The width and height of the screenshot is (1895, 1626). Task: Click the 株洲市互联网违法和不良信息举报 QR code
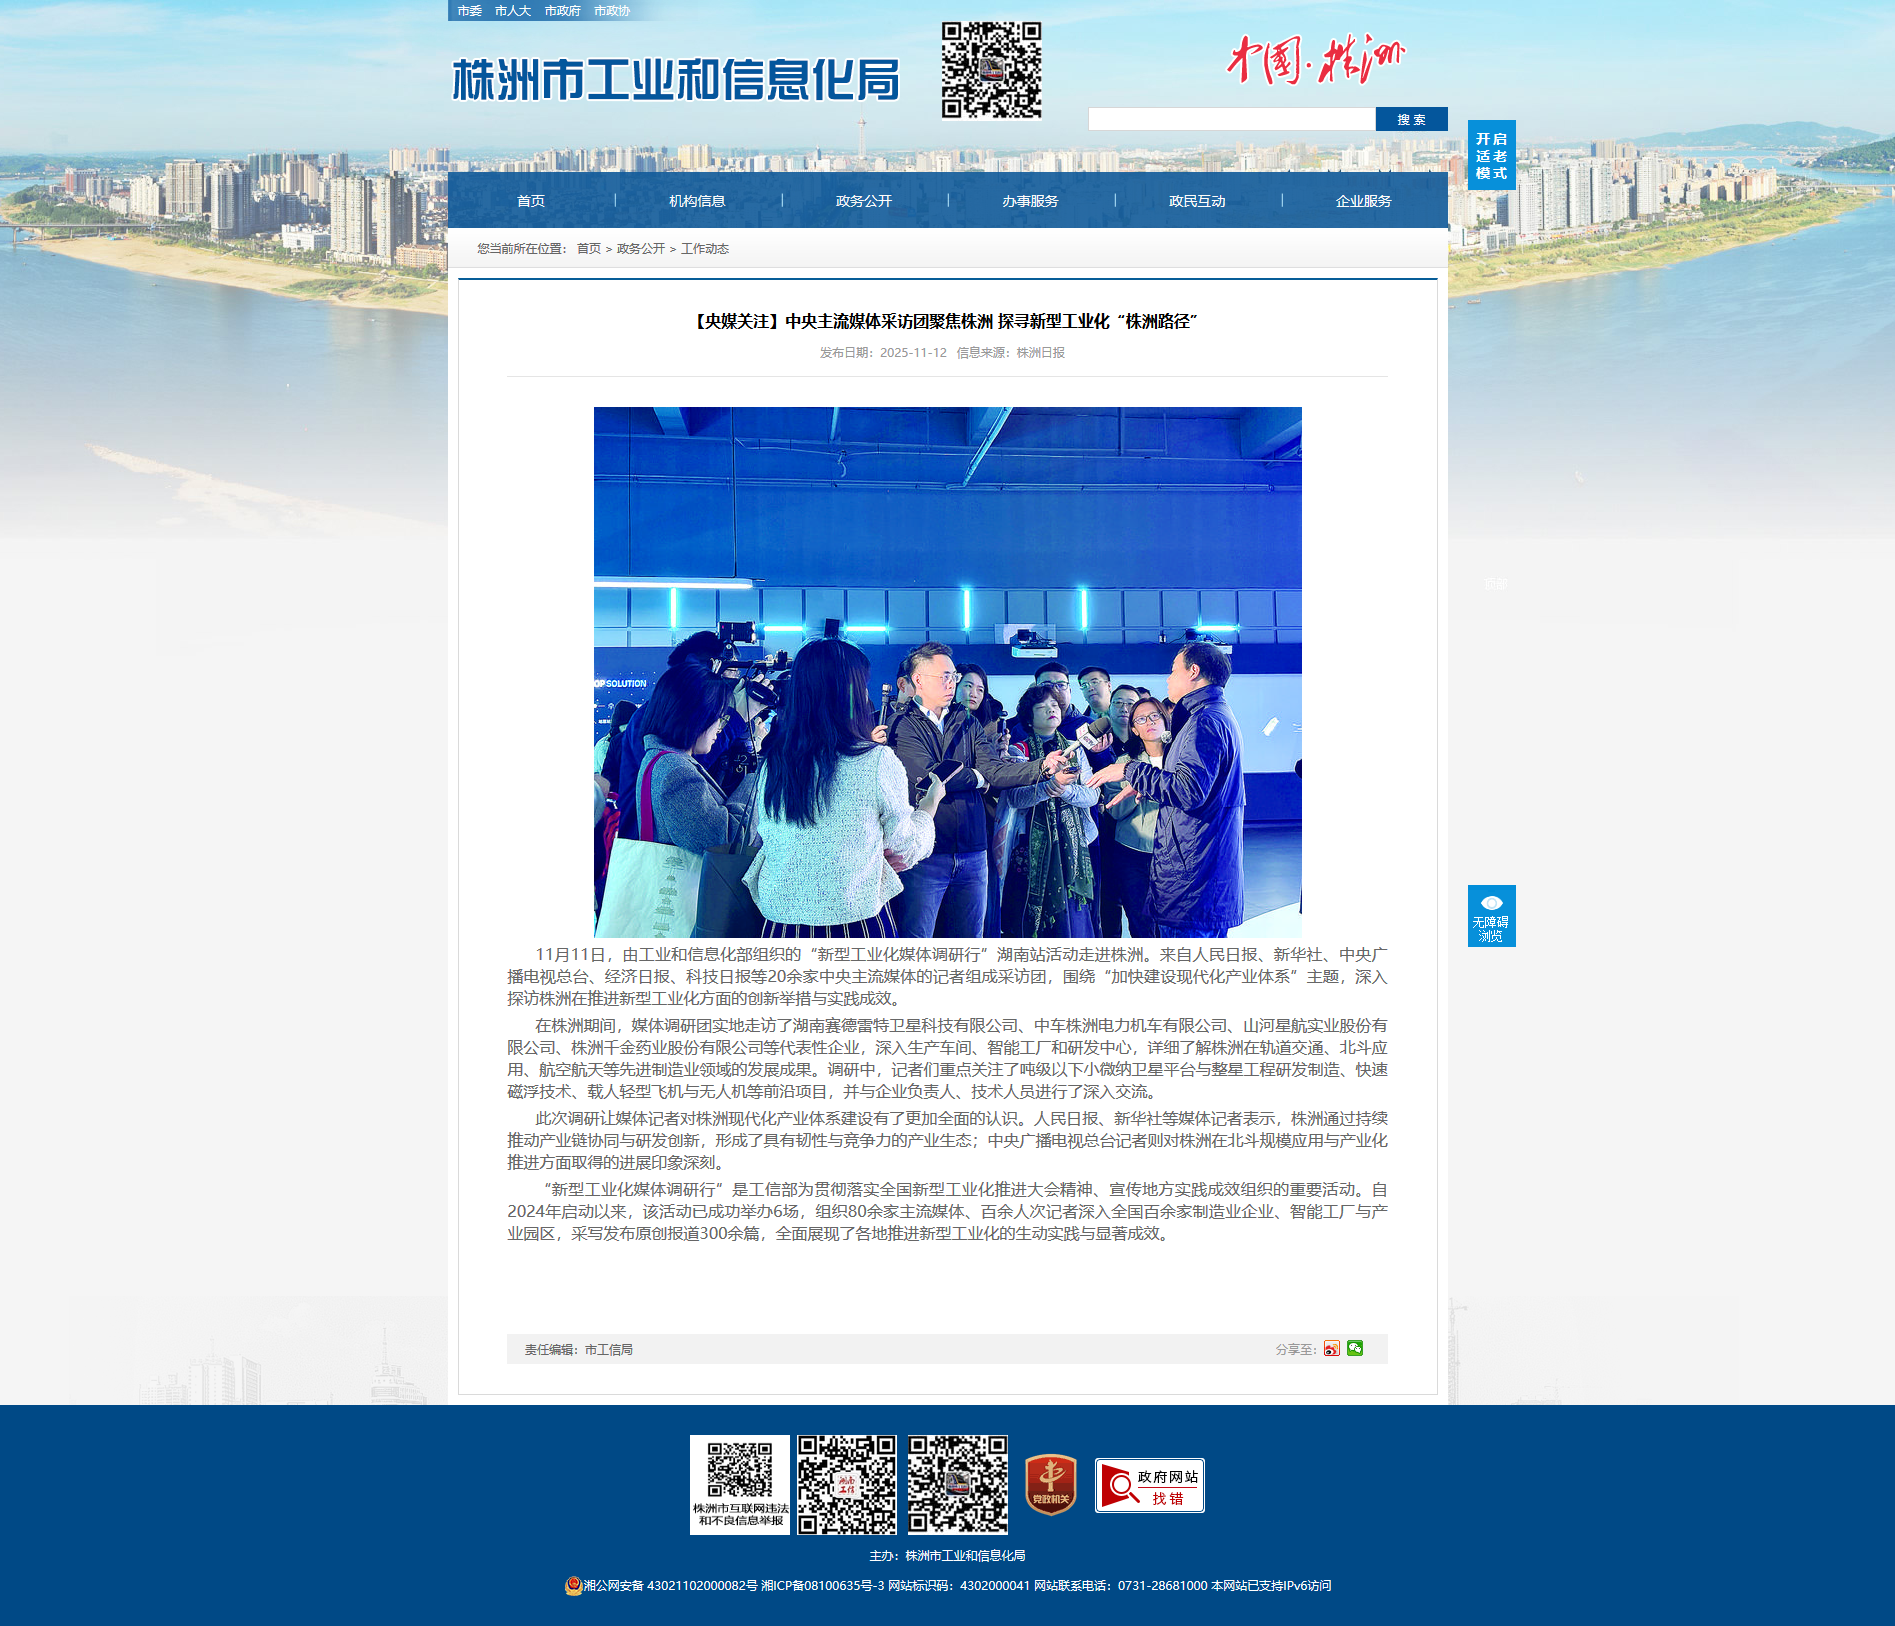tap(740, 1485)
